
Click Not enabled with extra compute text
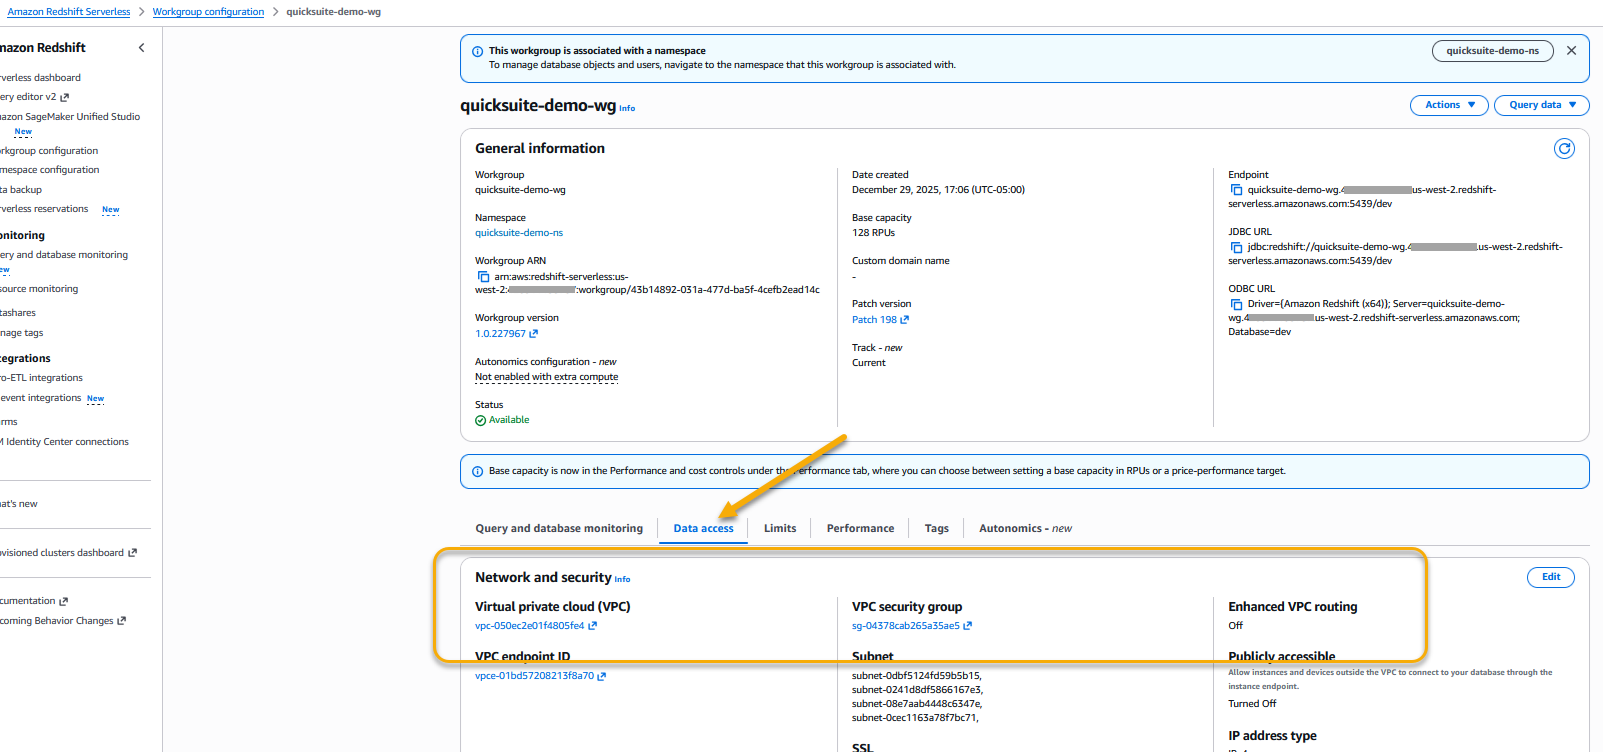pos(546,377)
